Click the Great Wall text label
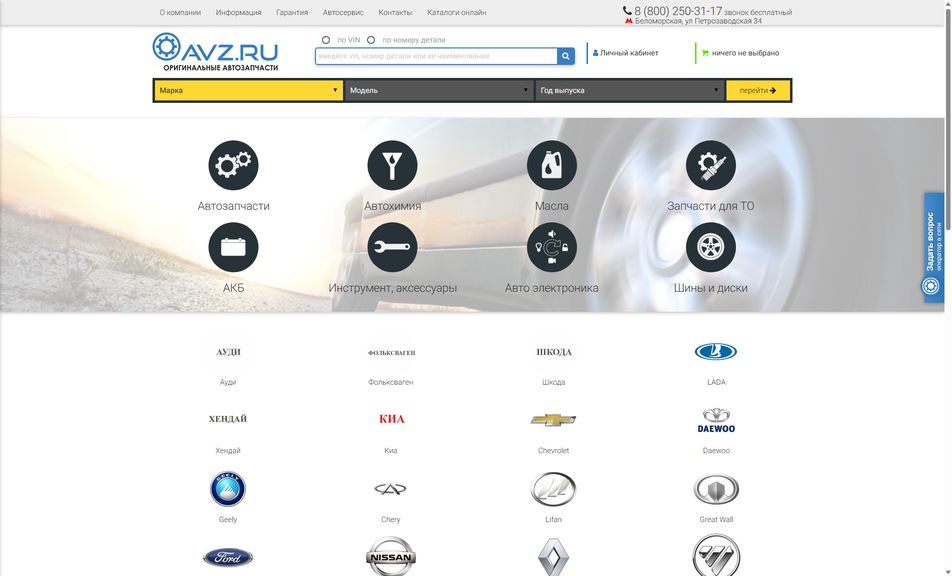952x576 pixels. tap(716, 520)
